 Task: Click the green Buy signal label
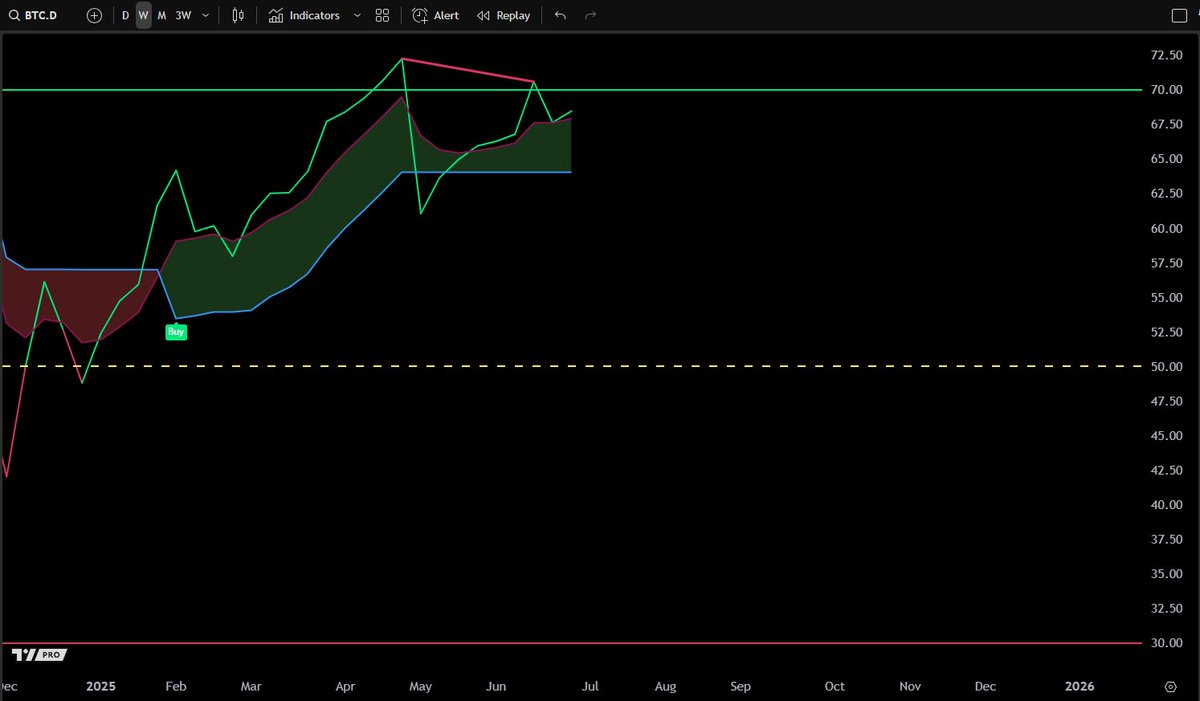(176, 331)
